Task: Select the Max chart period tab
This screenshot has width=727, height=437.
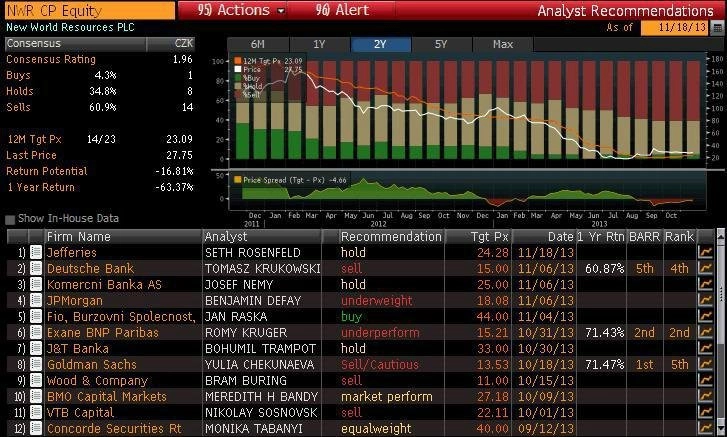Action: (503, 44)
